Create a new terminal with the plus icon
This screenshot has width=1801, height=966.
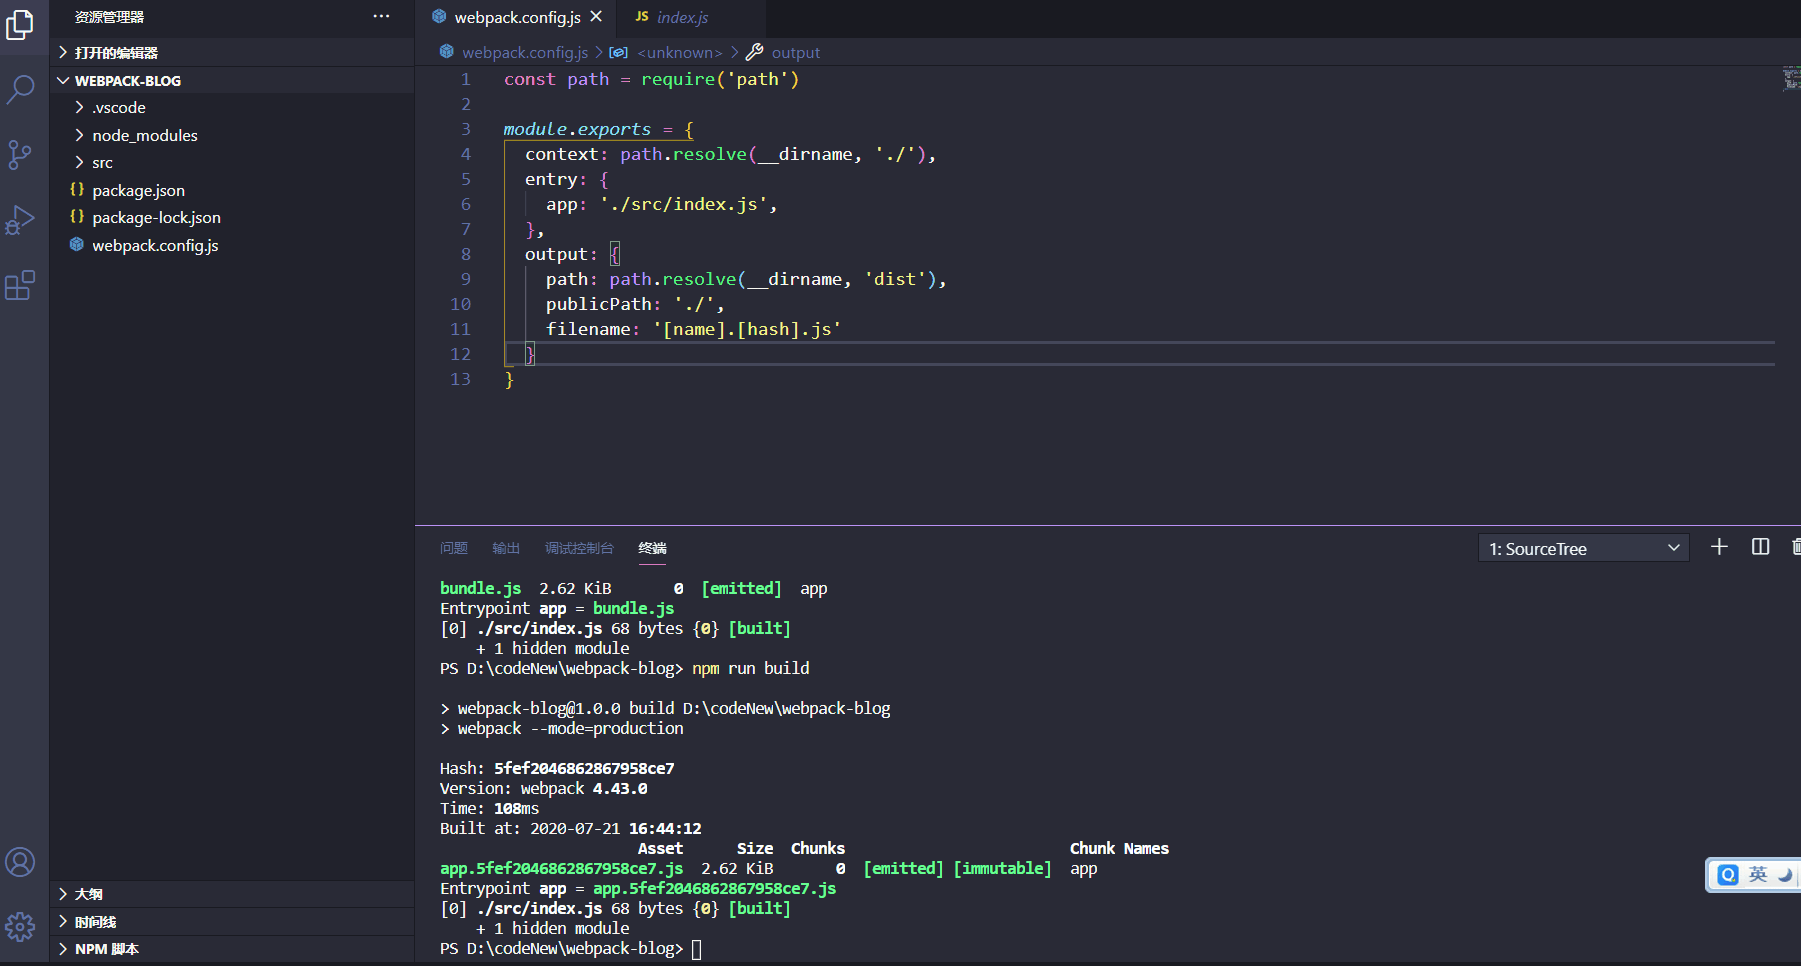[1719, 547]
